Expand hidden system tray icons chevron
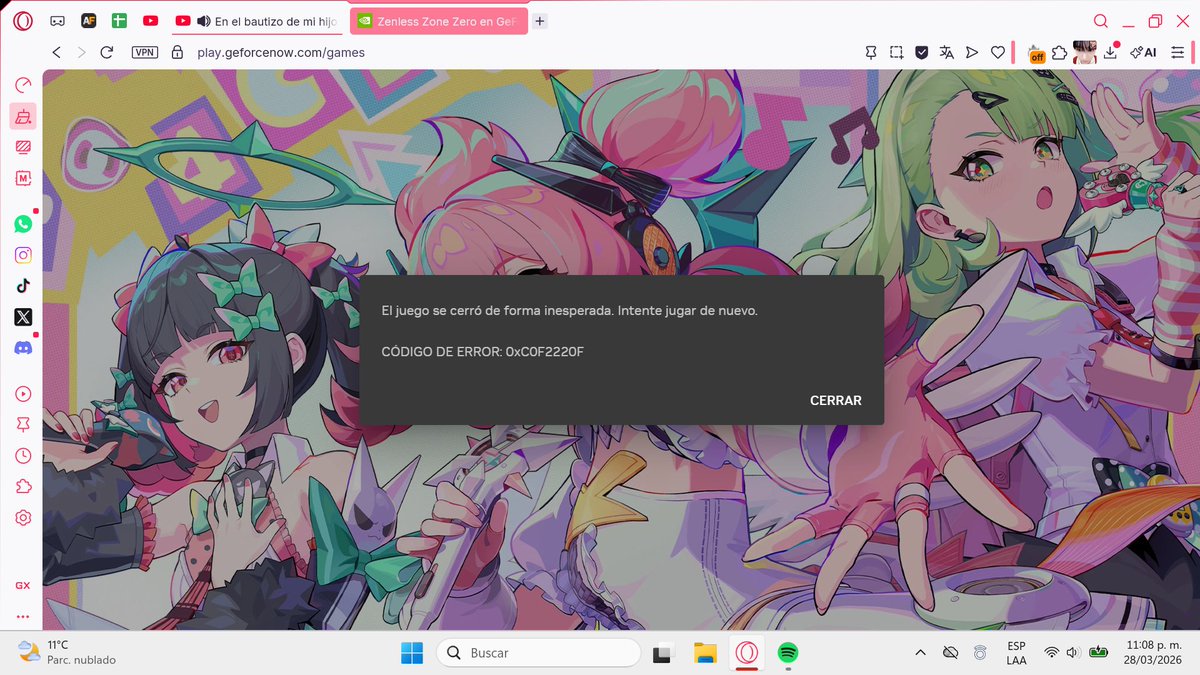 point(920,653)
